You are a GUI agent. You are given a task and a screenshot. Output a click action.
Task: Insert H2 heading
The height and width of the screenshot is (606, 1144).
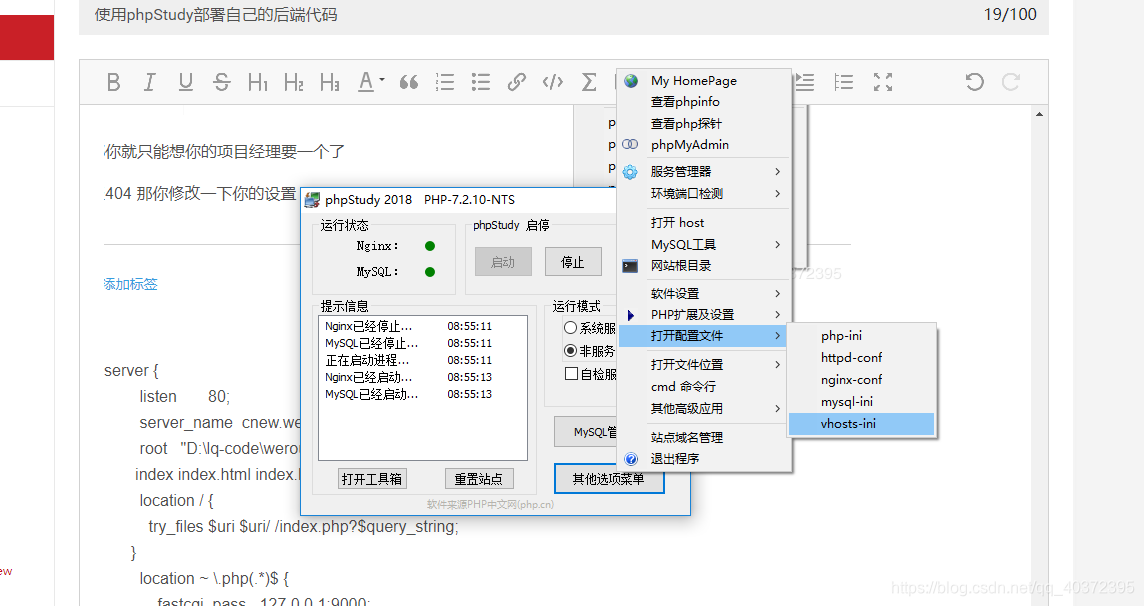click(293, 82)
